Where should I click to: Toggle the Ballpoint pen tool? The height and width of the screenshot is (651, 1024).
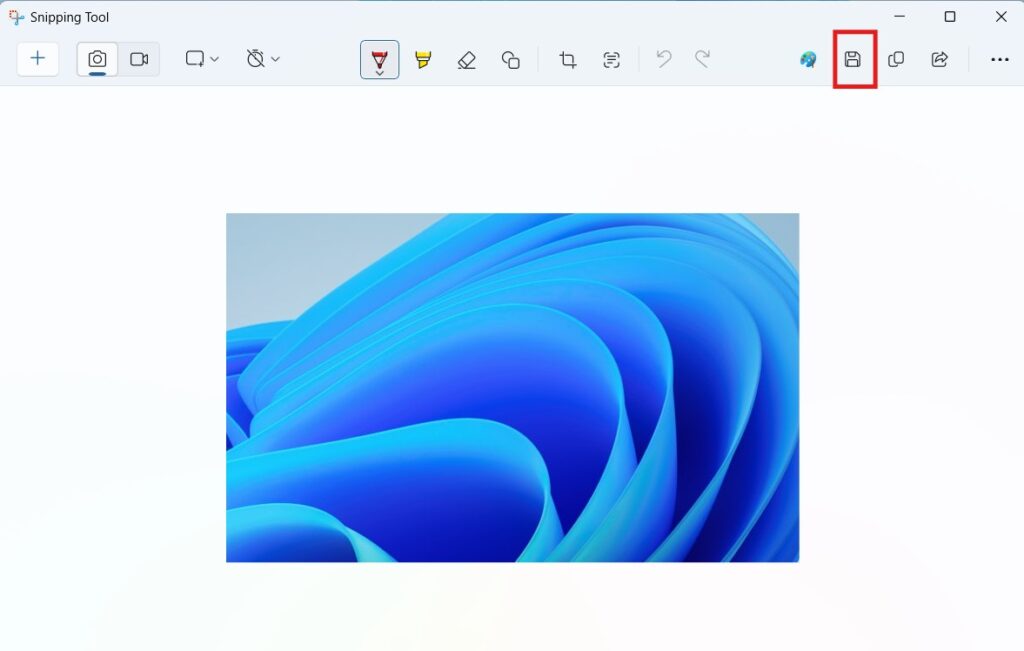pos(379,55)
